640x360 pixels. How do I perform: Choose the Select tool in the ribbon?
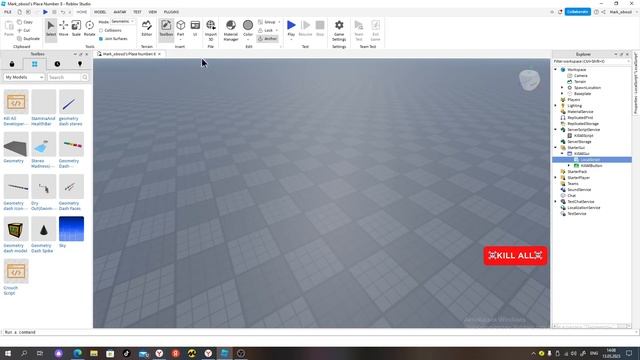coord(51,29)
